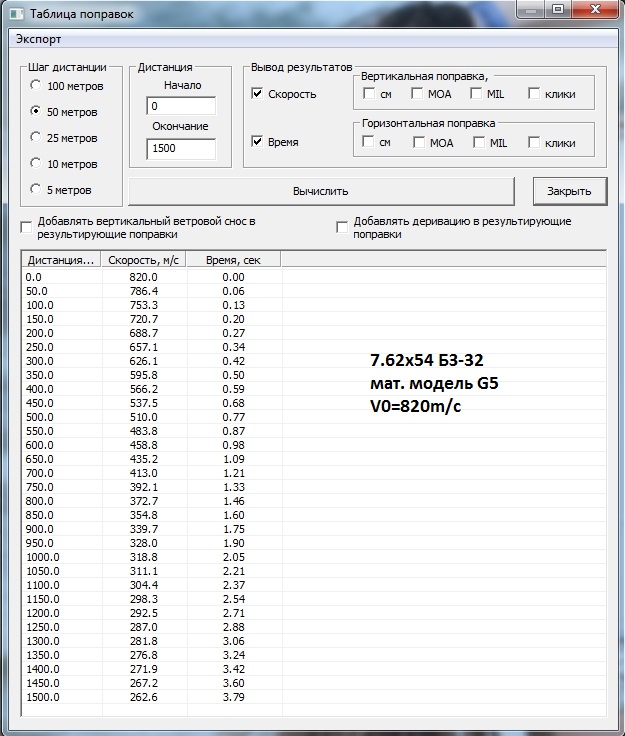Click the time value 2.88
This screenshot has height=736, width=625.
pyautogui.click(x=234, y=627)
